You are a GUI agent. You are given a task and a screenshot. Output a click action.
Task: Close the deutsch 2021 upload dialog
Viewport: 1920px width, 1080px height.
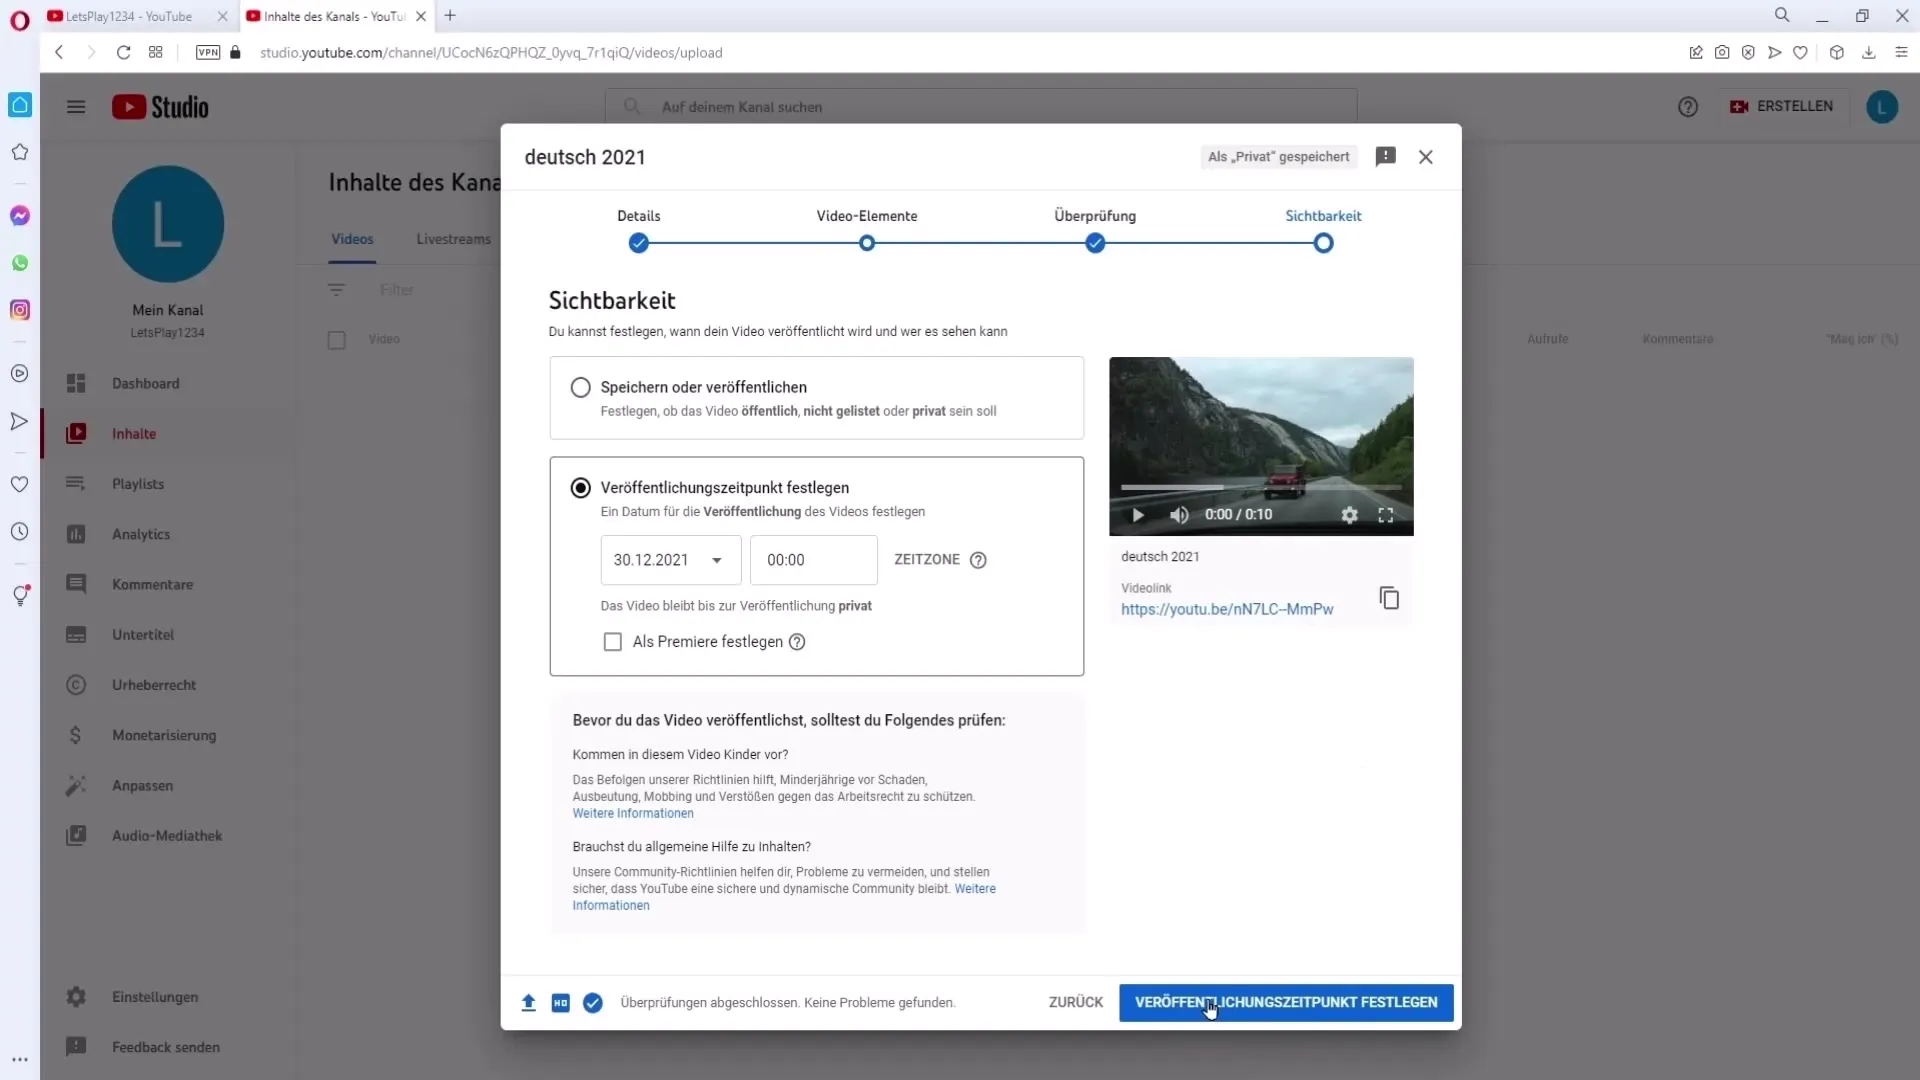[x=1426, y=157]
